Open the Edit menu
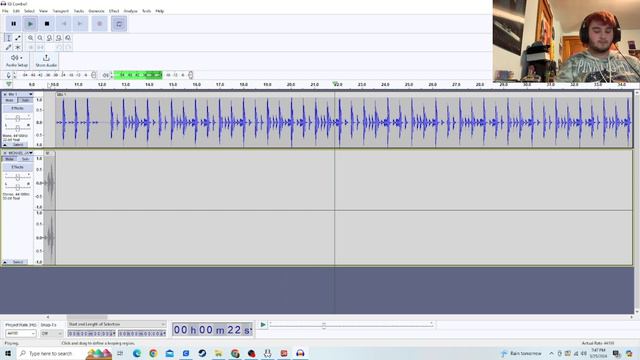Image resolution: width=640 pixels, height=360 pixels. (x=16, y=11)
